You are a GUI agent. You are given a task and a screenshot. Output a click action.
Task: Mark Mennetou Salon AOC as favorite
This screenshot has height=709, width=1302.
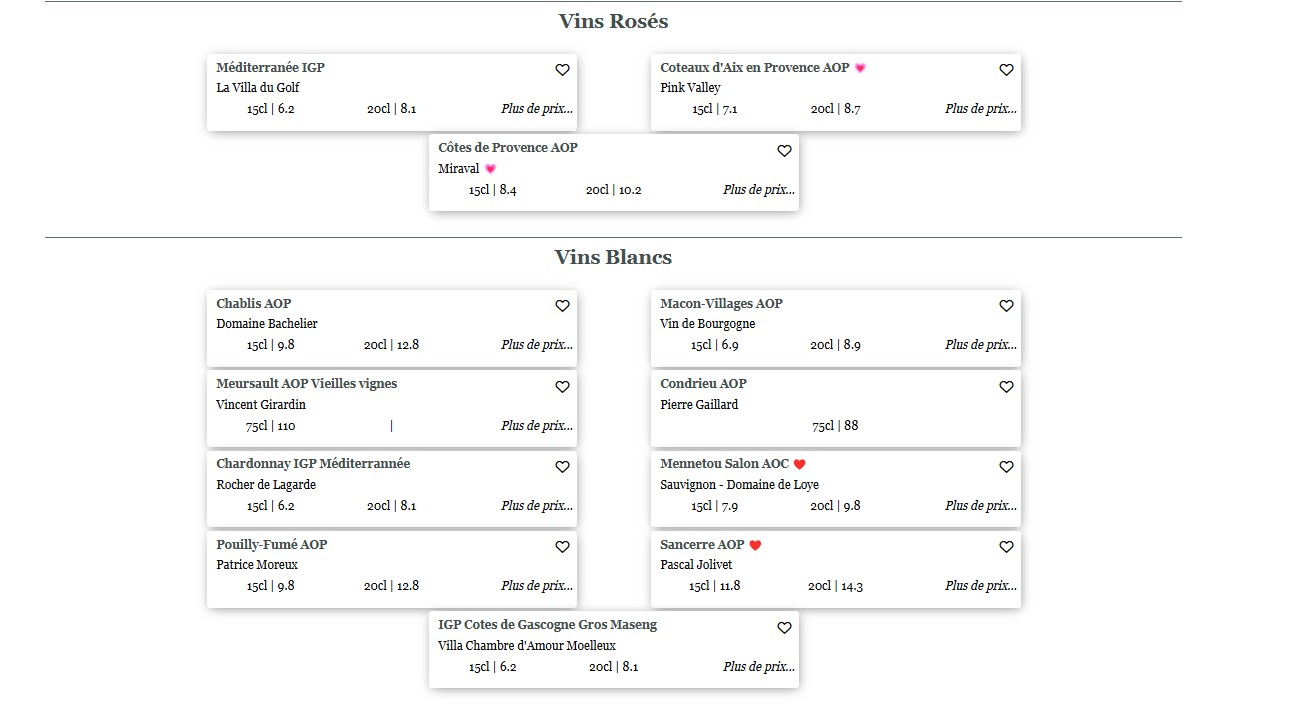tap(1006, 467)
